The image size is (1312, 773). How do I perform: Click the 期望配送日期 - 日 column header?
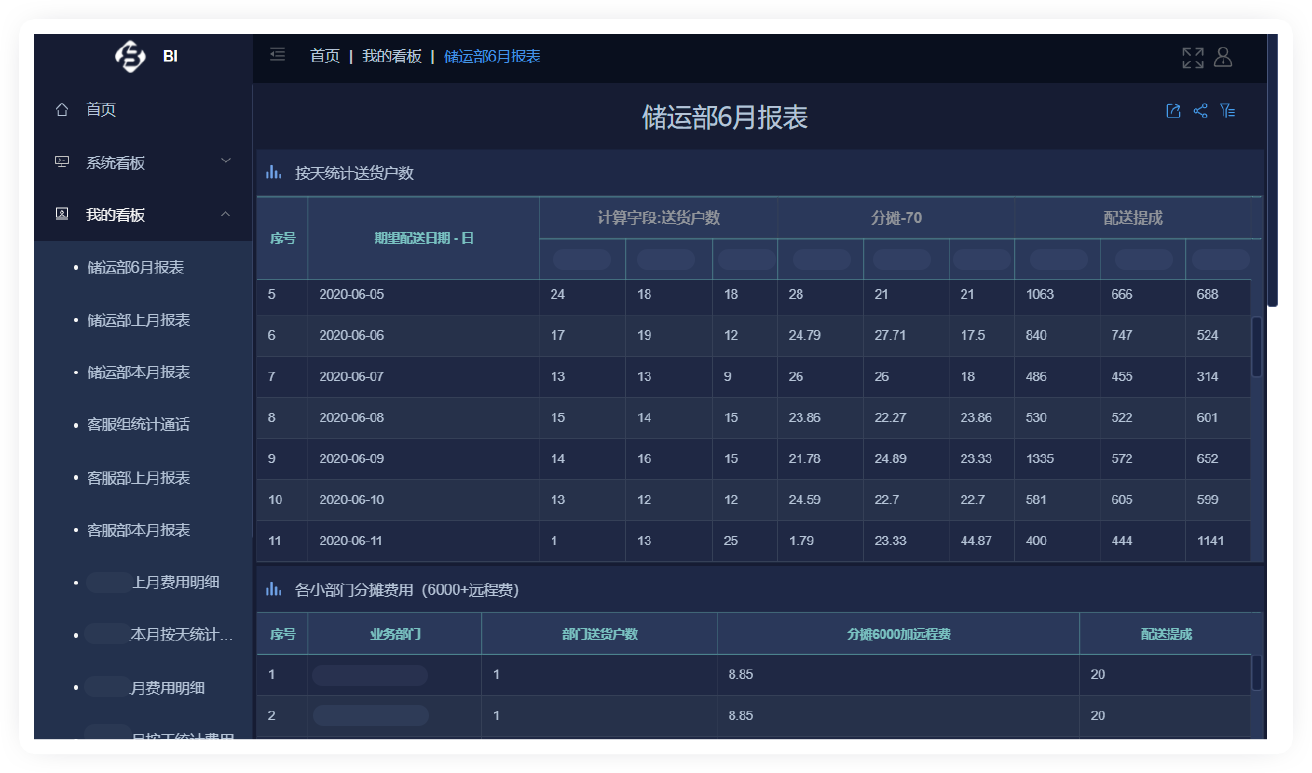tap(423, 238)
